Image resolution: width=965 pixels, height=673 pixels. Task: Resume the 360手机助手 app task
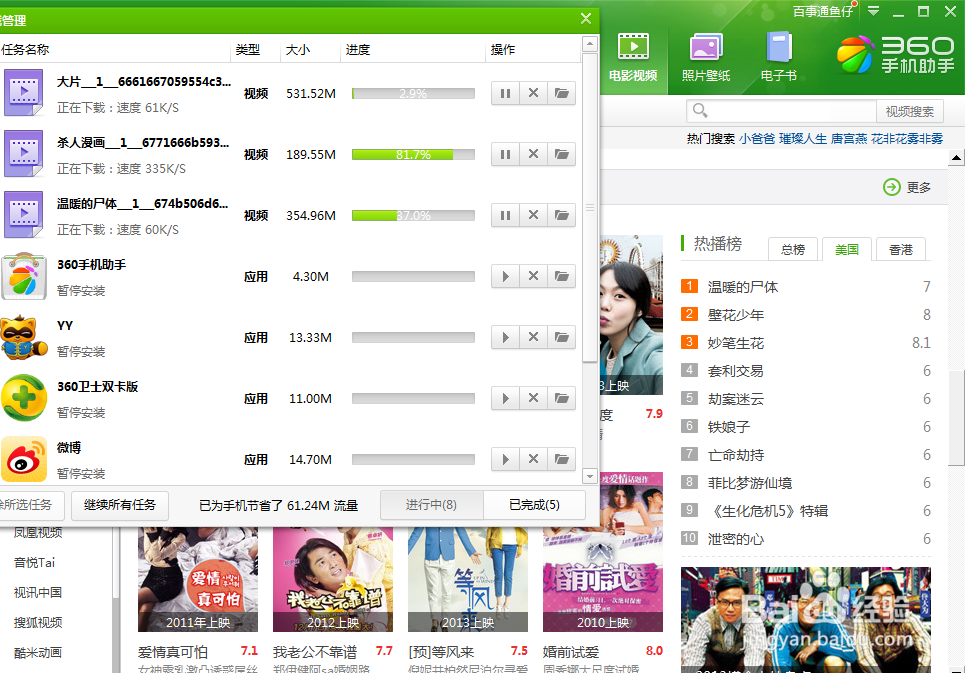[505, 276]
